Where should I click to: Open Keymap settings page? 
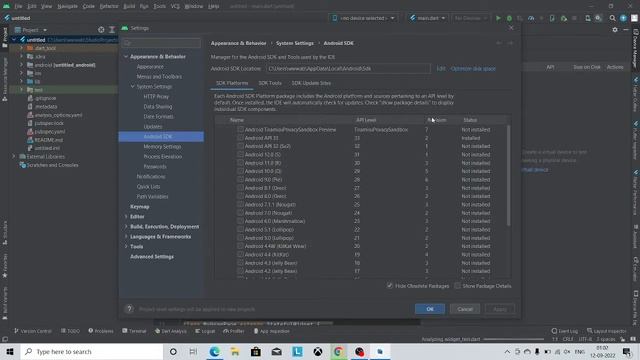139,207
